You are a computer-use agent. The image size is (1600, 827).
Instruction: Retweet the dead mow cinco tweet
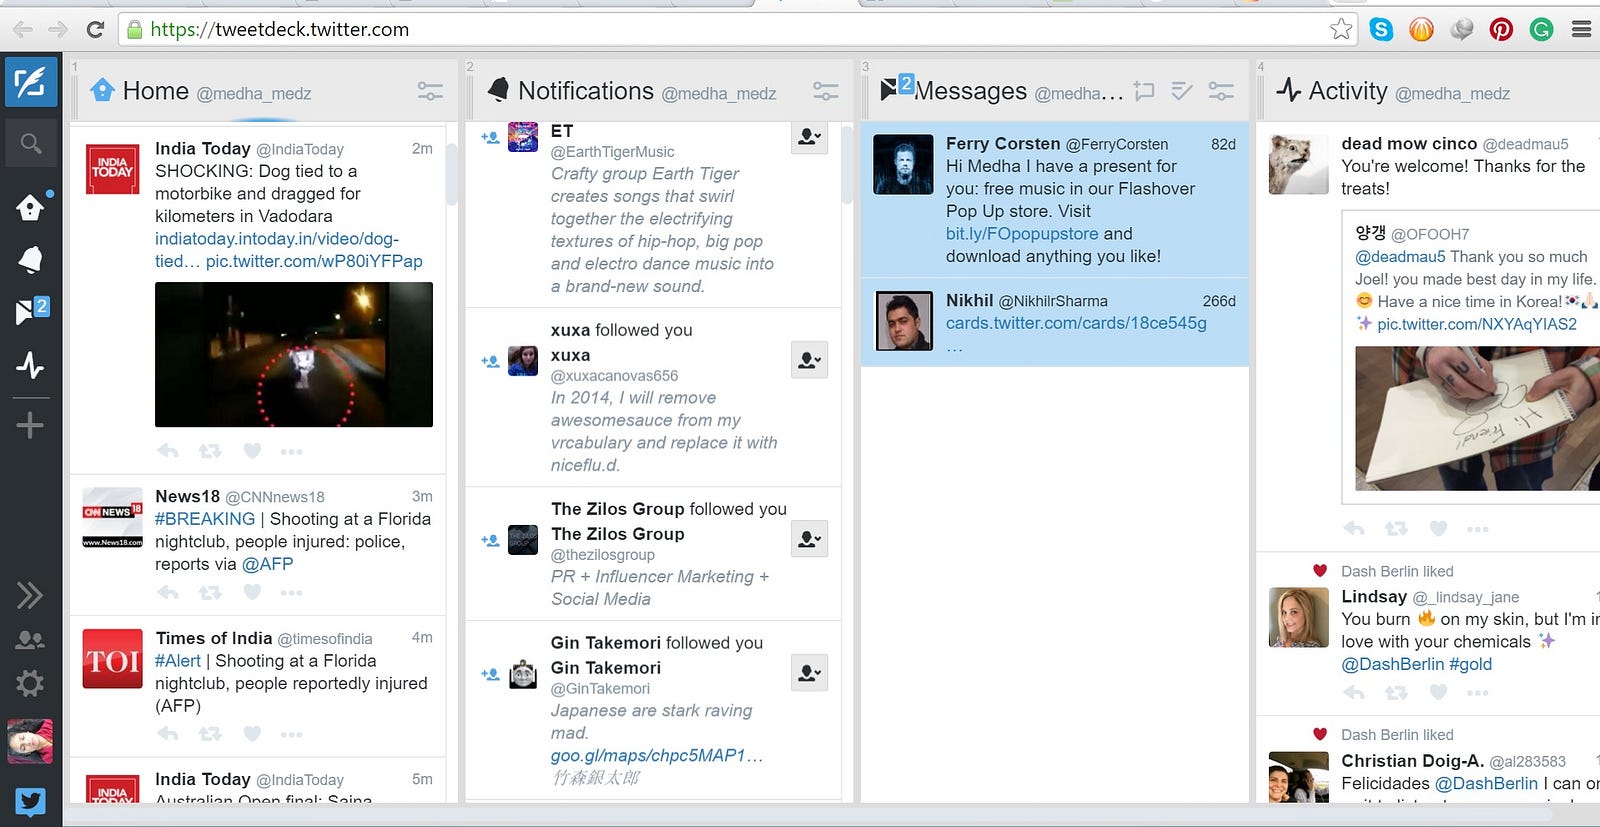click(1396, 528)
